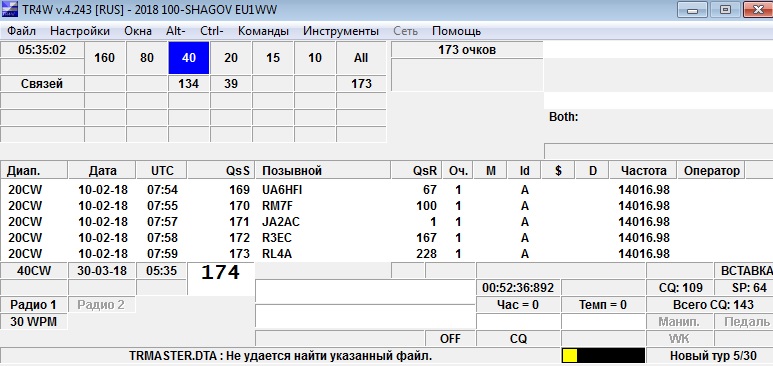773x366 pixels.
Task: Click the Всего CQ: 143 counter
Action: [710, 305]
